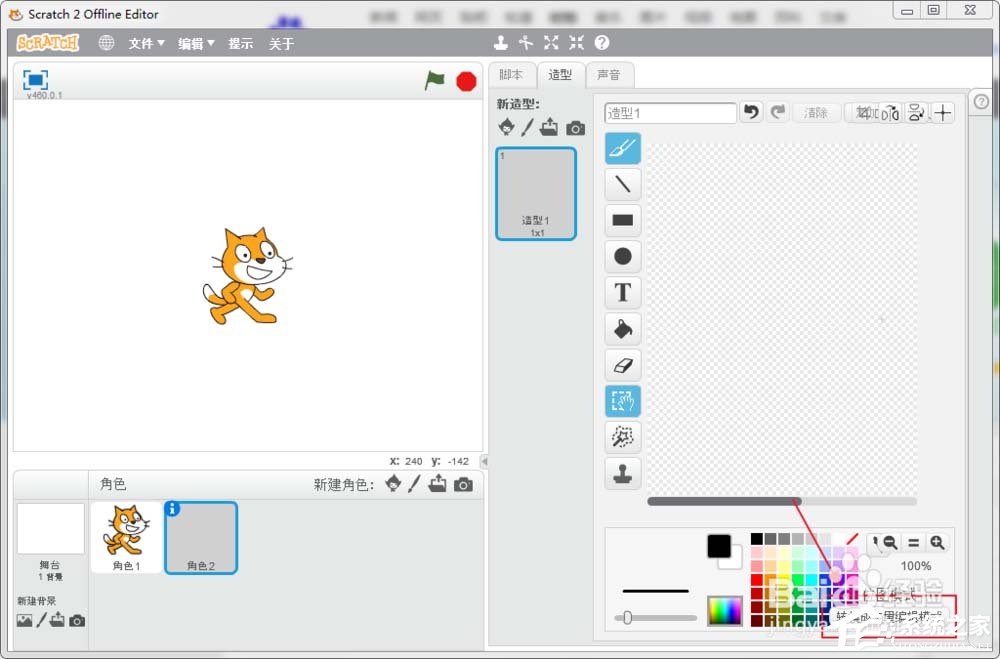Viewport: 1000px width, 659px height.
Task: Select the Brush tool
Action: click(622, 148)
